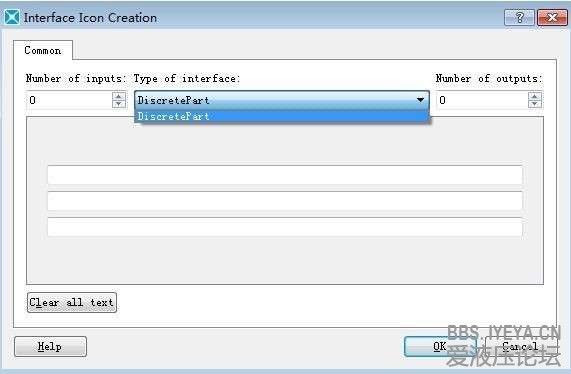The width and height of the screenshot is (571, 374).
Task: Decrease the Number of outputs value
Action: (534, 104)
